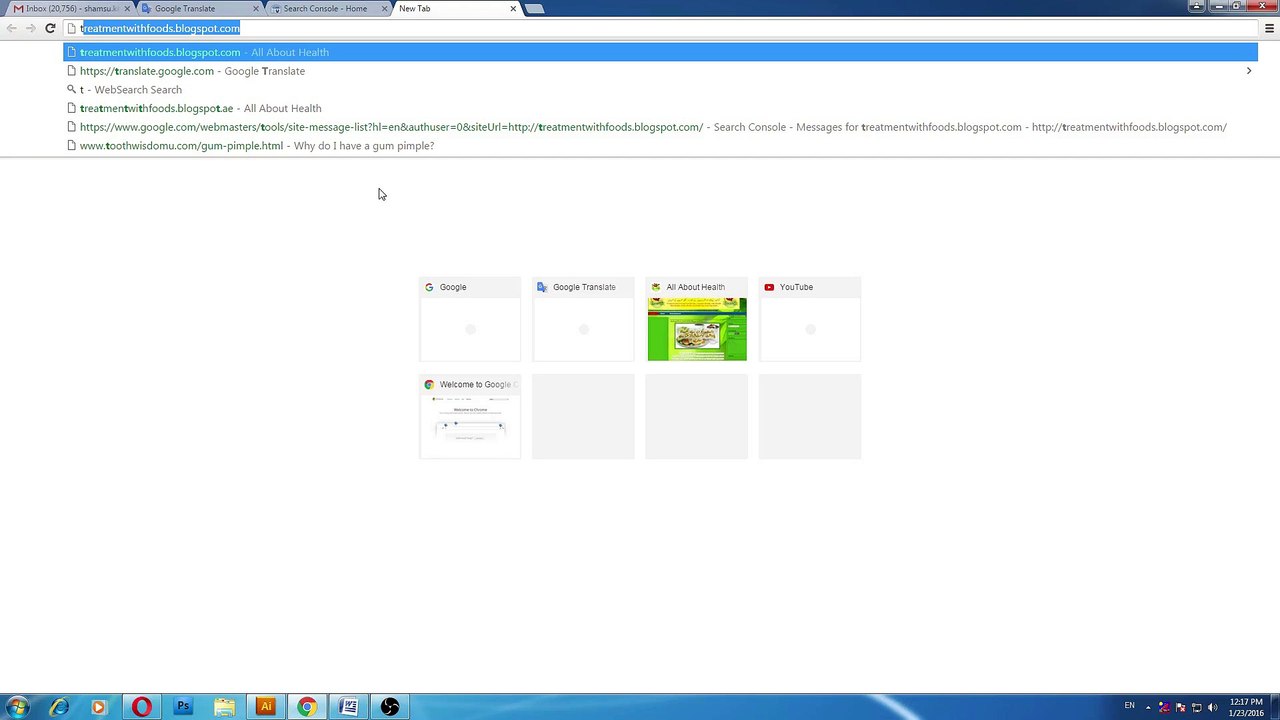
Task: Close the Search Console tab
Action: (x=384, y=8)
